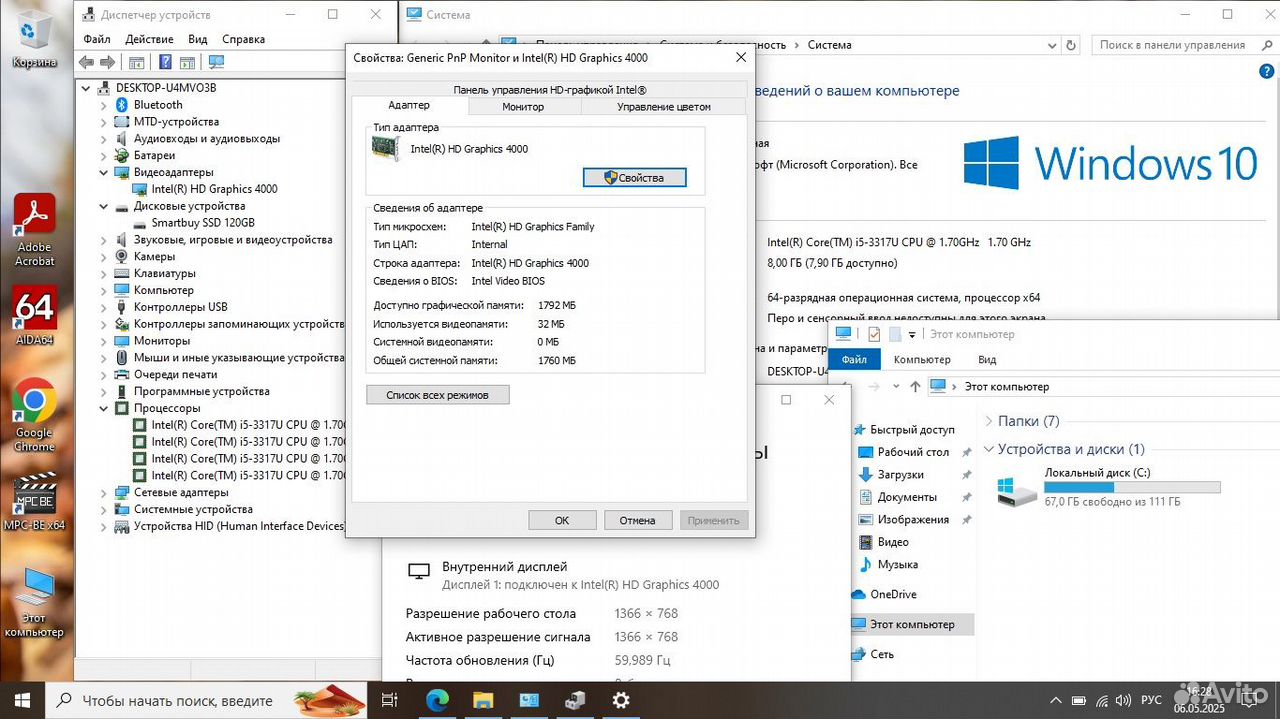This screenshot has width=1280, height=719.
Task: Switch to the Монитор tab
Action: (x=523, y=107)
